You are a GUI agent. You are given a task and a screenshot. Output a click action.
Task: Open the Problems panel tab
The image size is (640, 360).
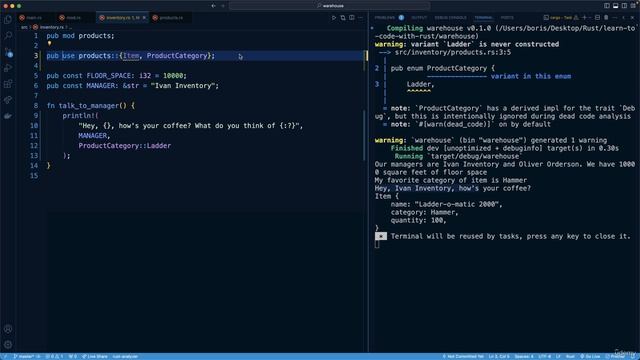385,18
